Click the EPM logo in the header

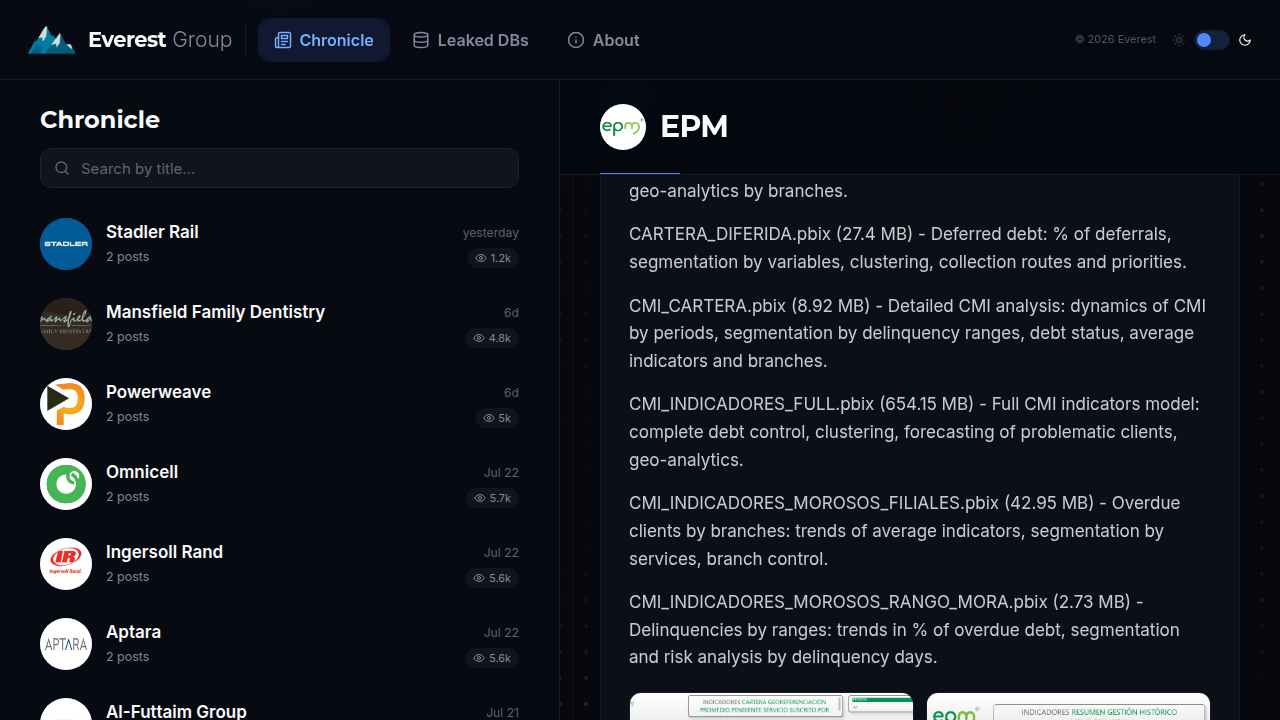pyautogui.click(x=623, y=127)
